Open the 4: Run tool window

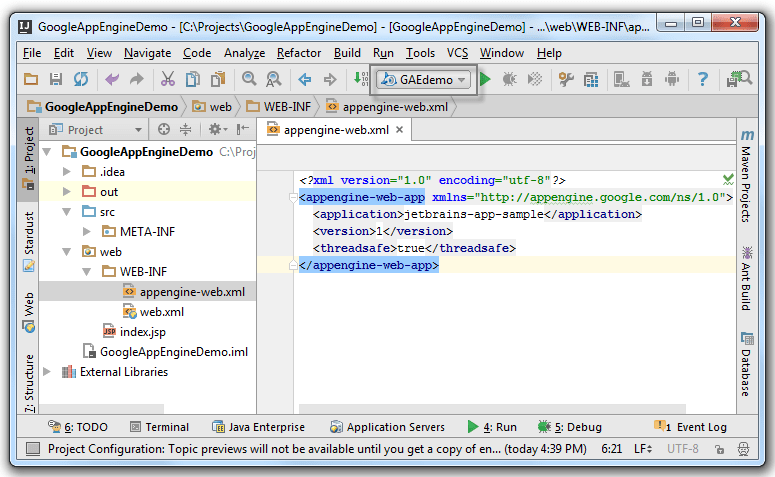click(492, 427)
